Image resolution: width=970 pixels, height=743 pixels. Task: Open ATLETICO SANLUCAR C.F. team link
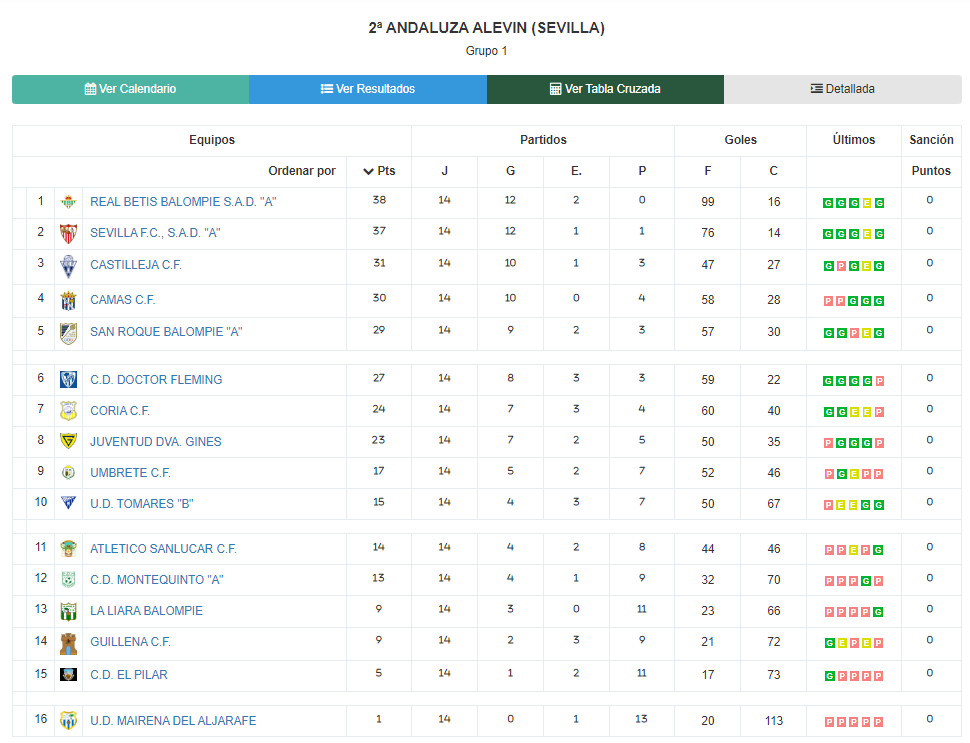163,549
